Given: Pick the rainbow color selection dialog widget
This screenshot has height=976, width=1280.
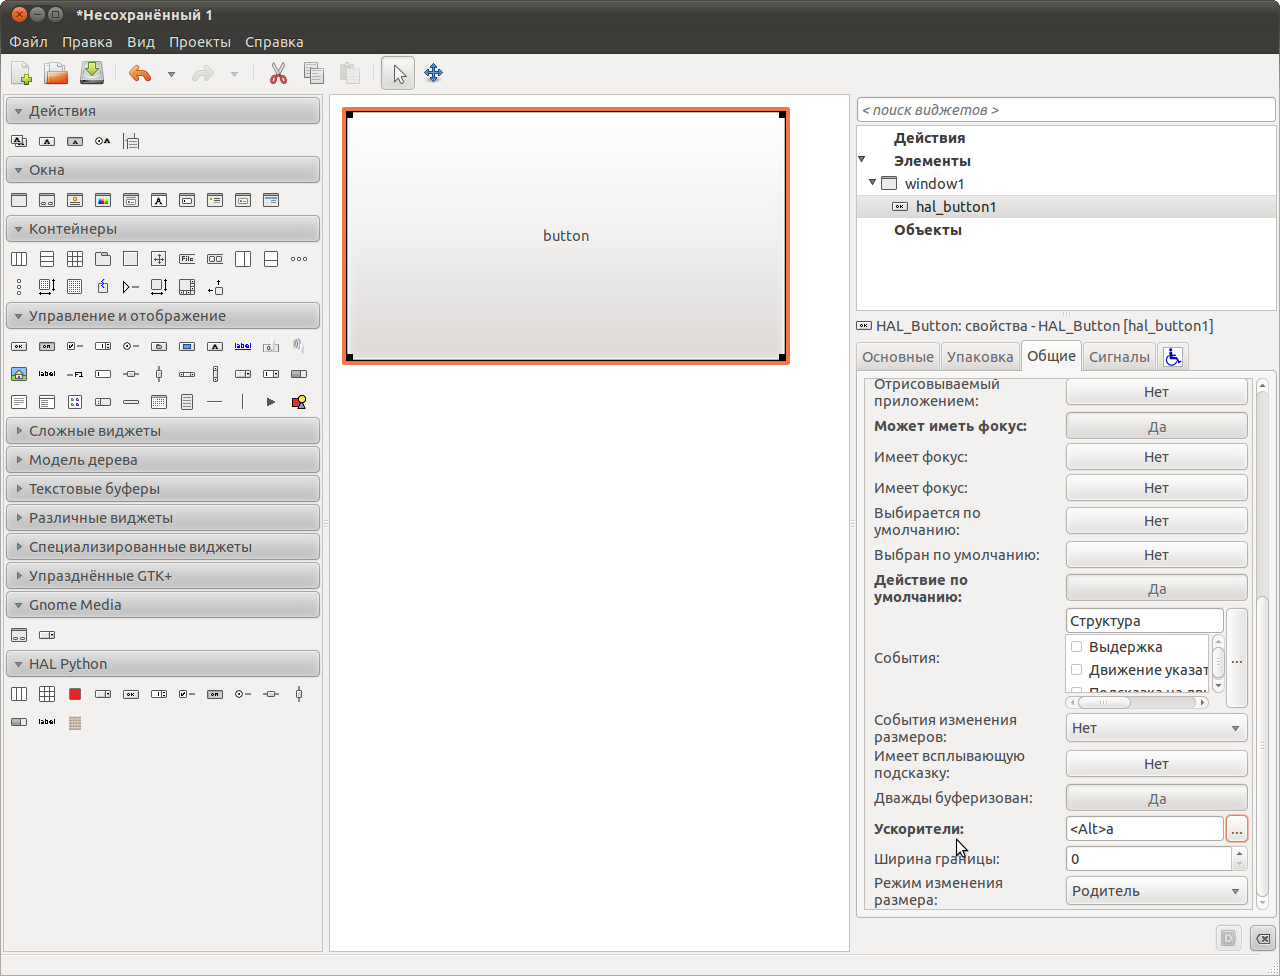Looking at the screenshot, I should click(x=103, y=200).
